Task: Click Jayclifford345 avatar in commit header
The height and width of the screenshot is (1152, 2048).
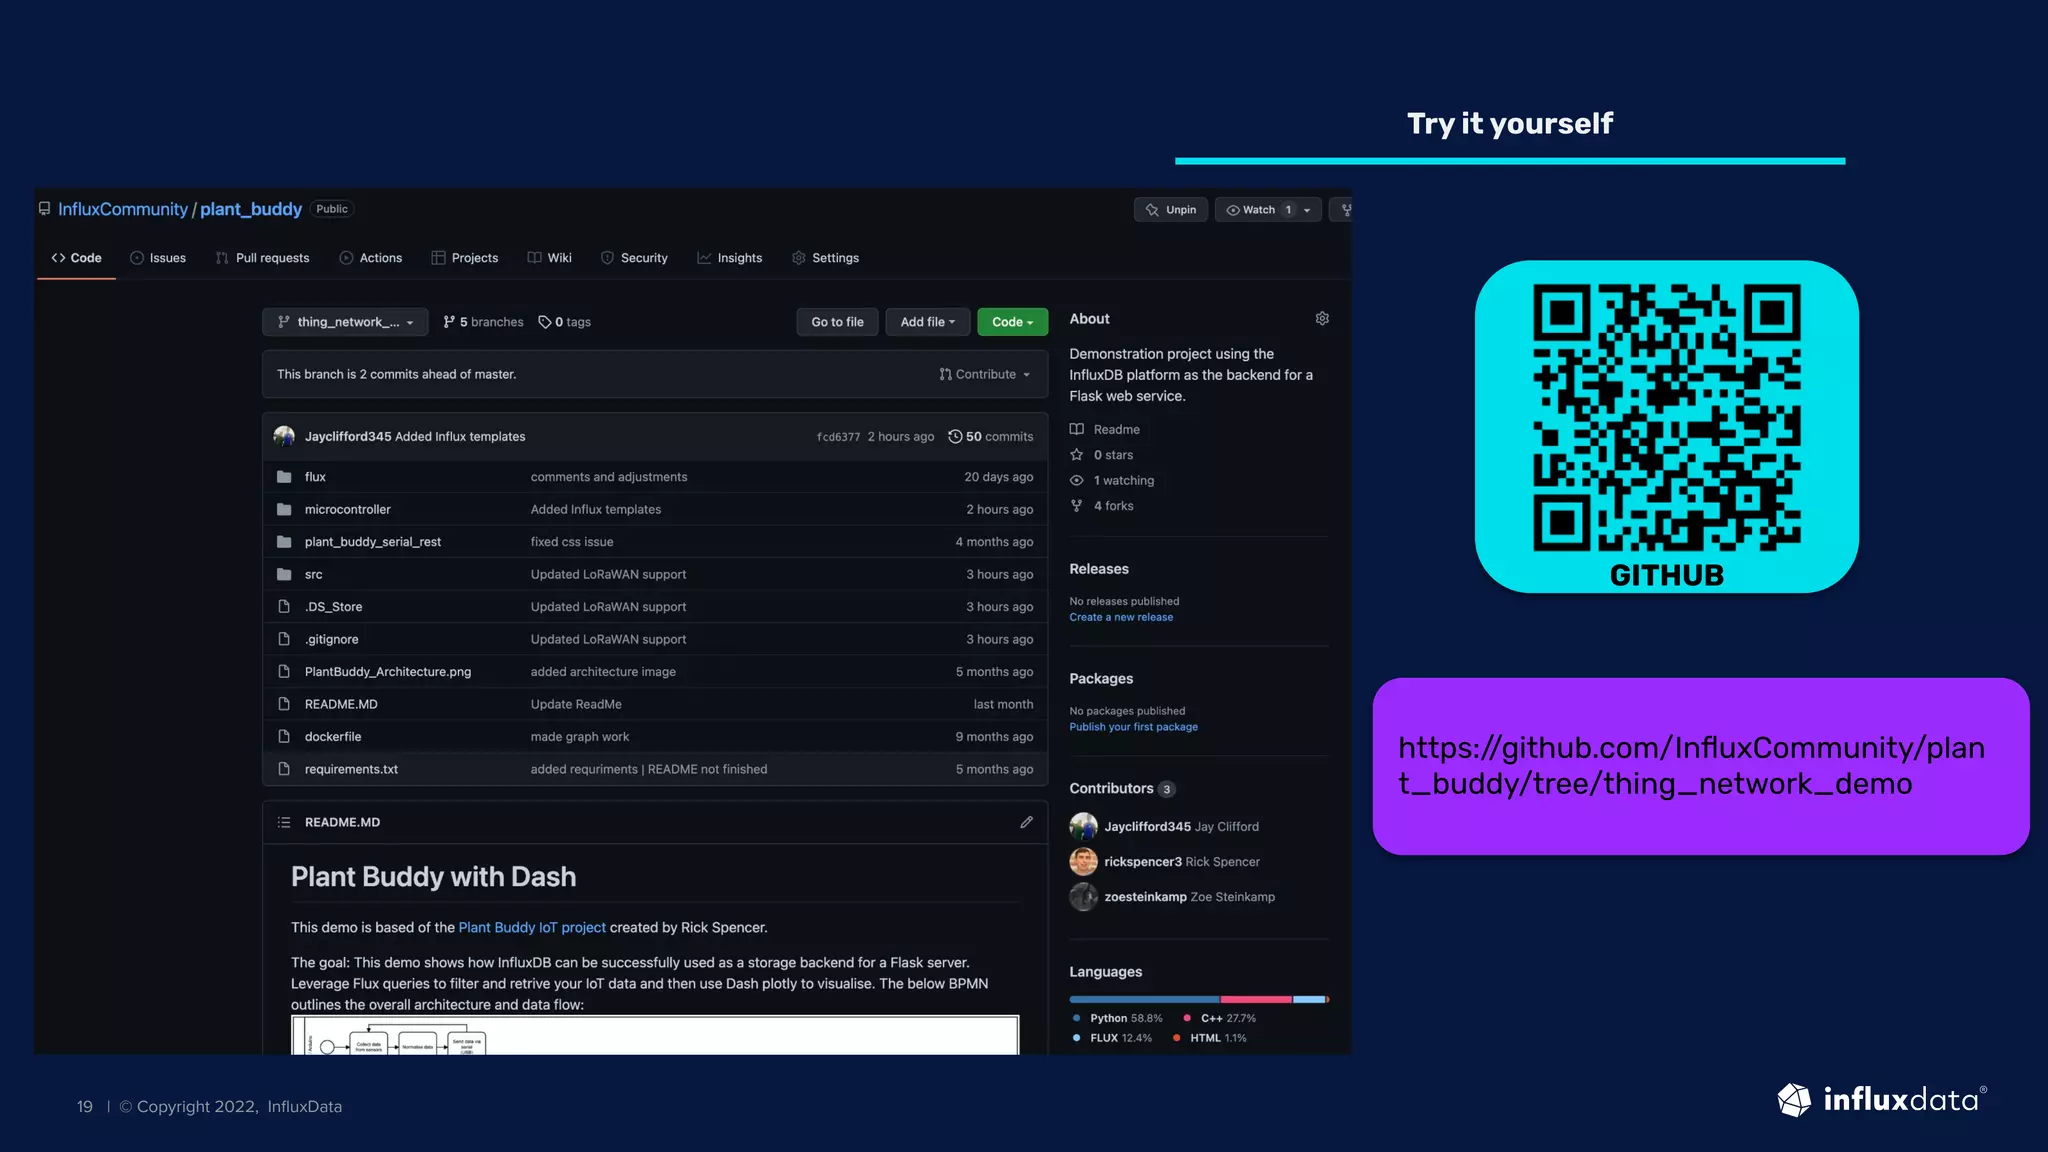Action: (x=284, y=436)
